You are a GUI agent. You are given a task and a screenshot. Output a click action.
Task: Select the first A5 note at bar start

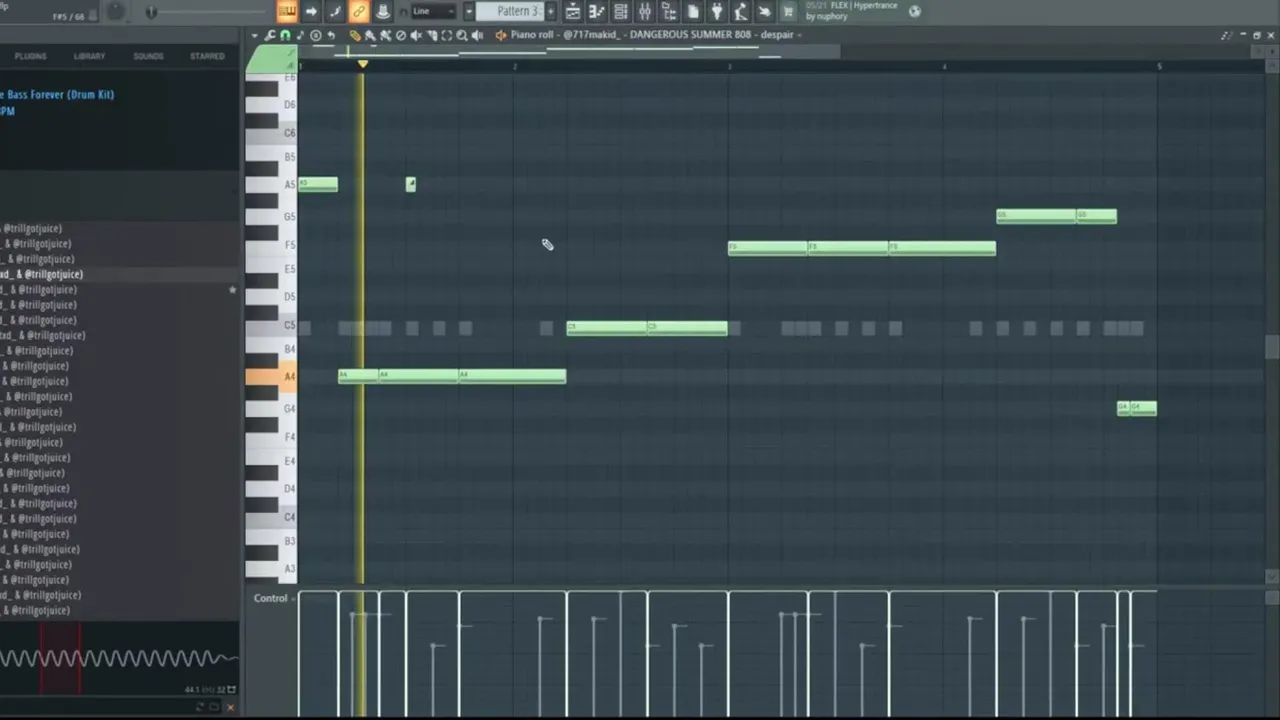(318, 184)
